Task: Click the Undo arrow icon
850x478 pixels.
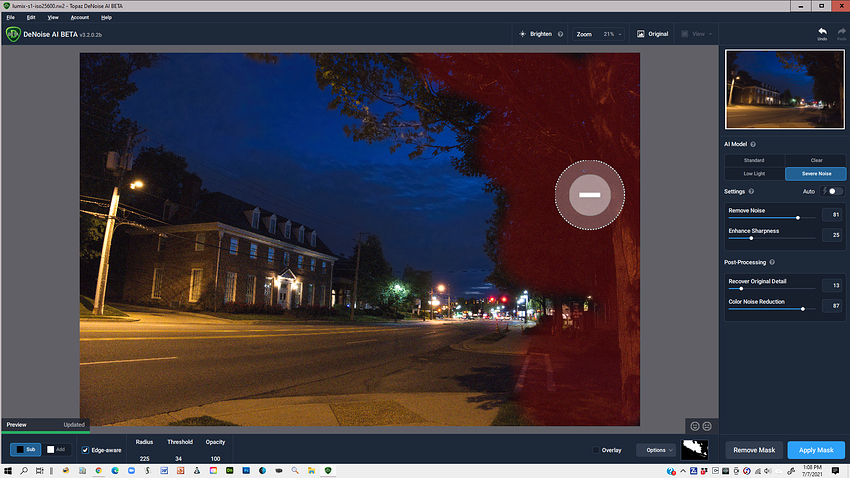Action: pos(822,33)
